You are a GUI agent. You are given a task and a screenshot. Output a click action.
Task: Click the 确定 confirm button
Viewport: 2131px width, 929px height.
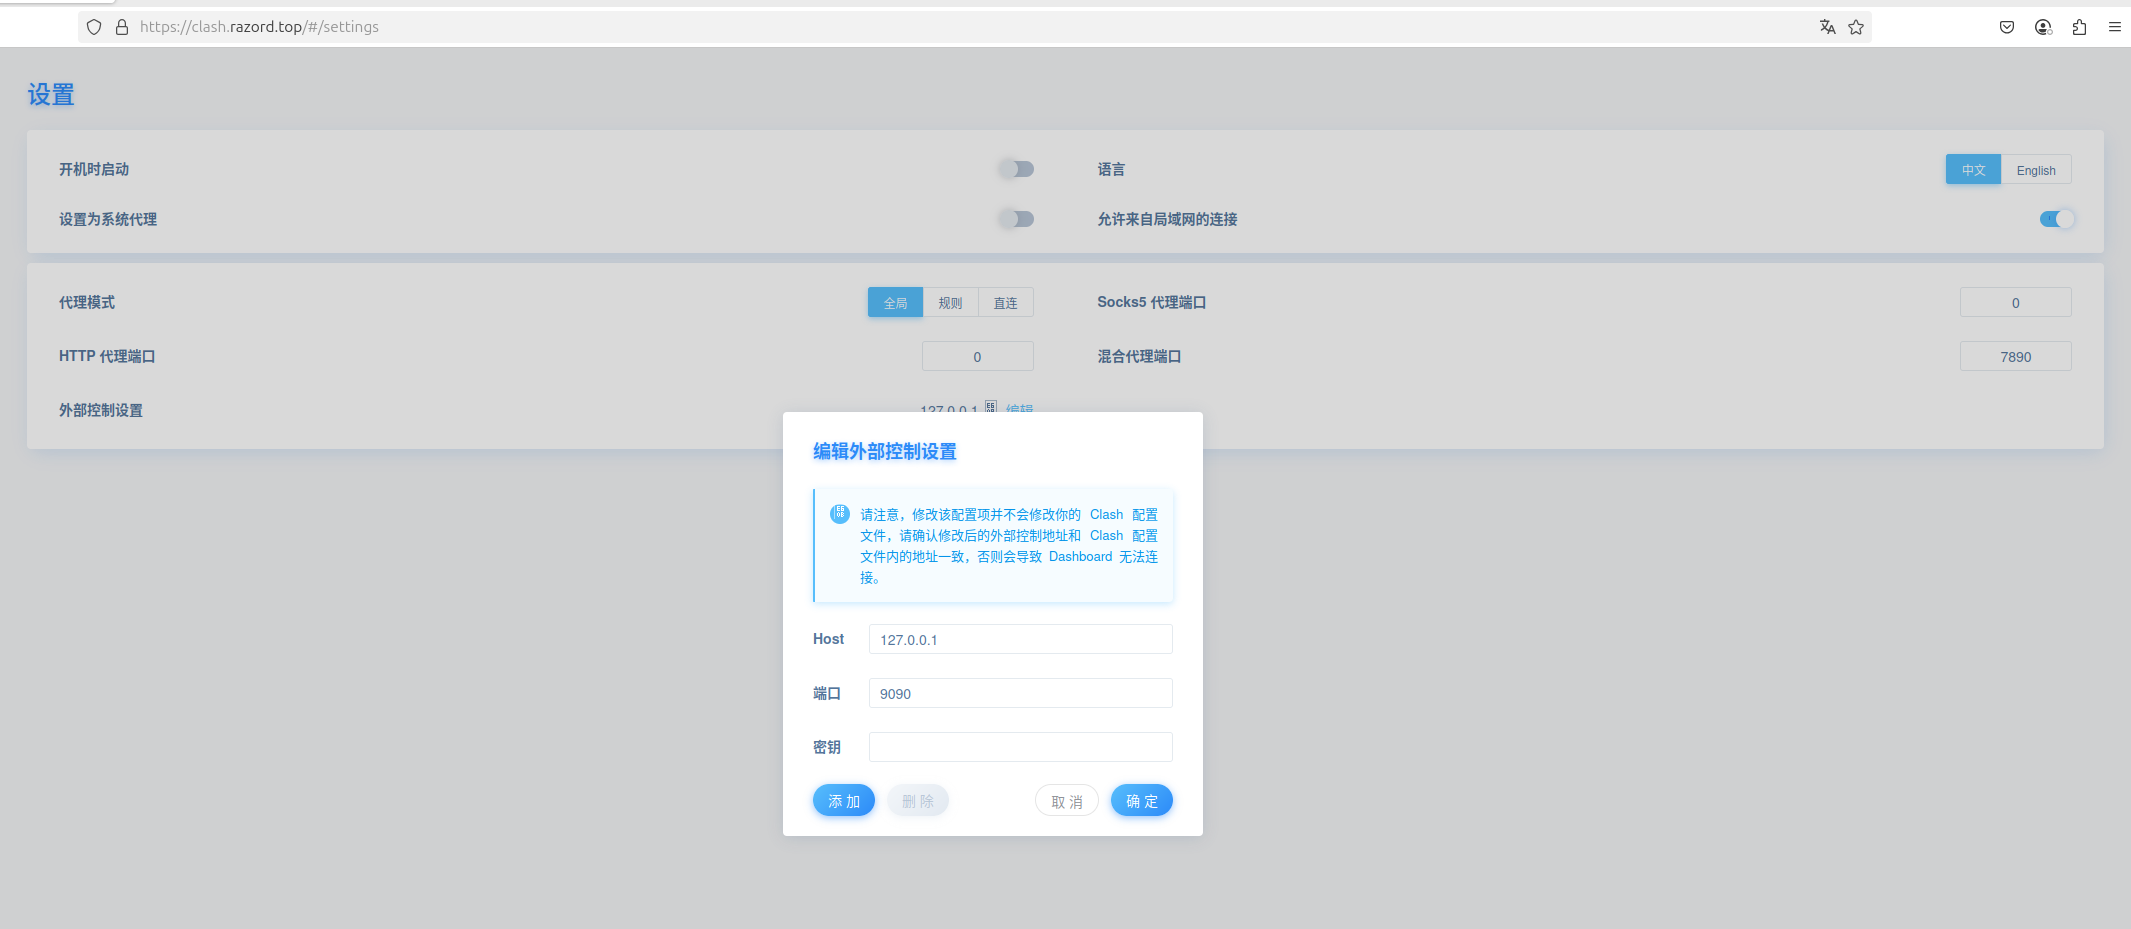1142,801
